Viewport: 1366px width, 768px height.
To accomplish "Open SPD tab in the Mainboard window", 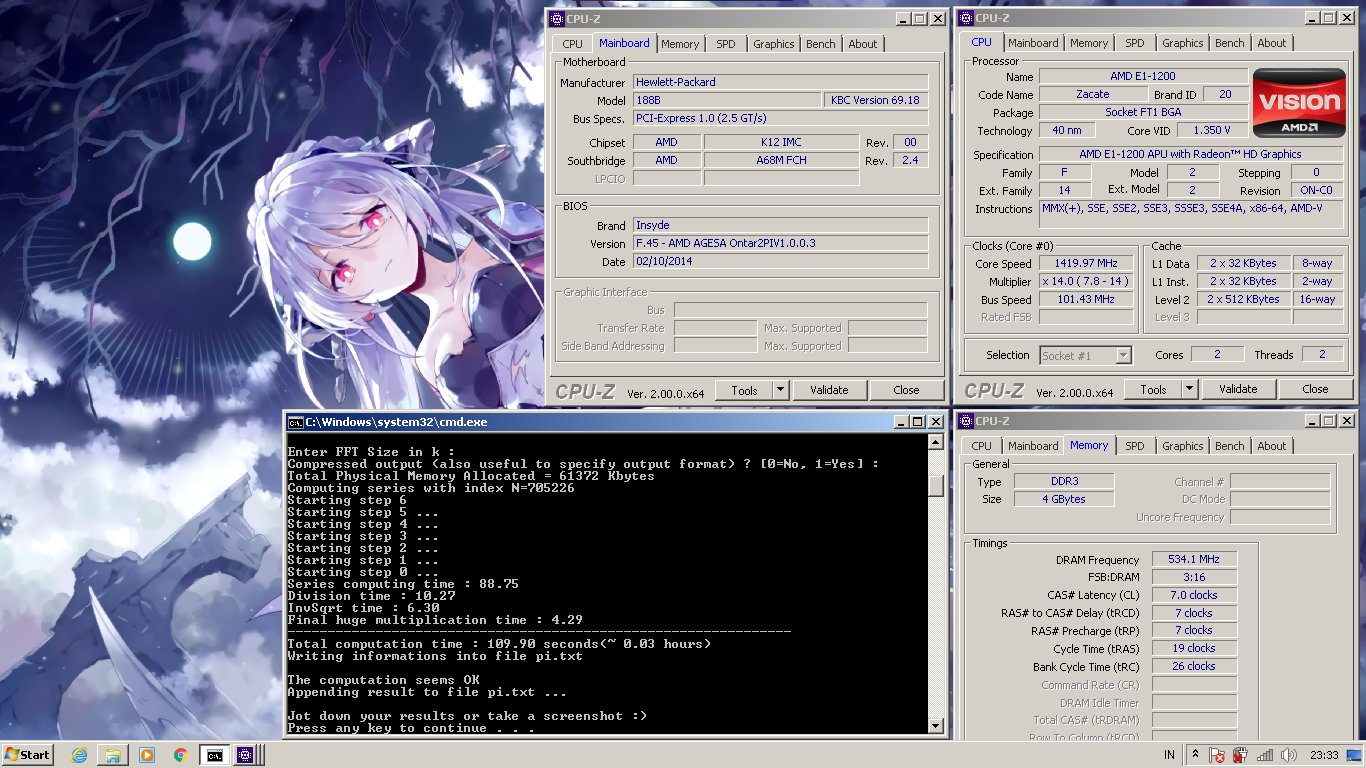I will 726,44.
